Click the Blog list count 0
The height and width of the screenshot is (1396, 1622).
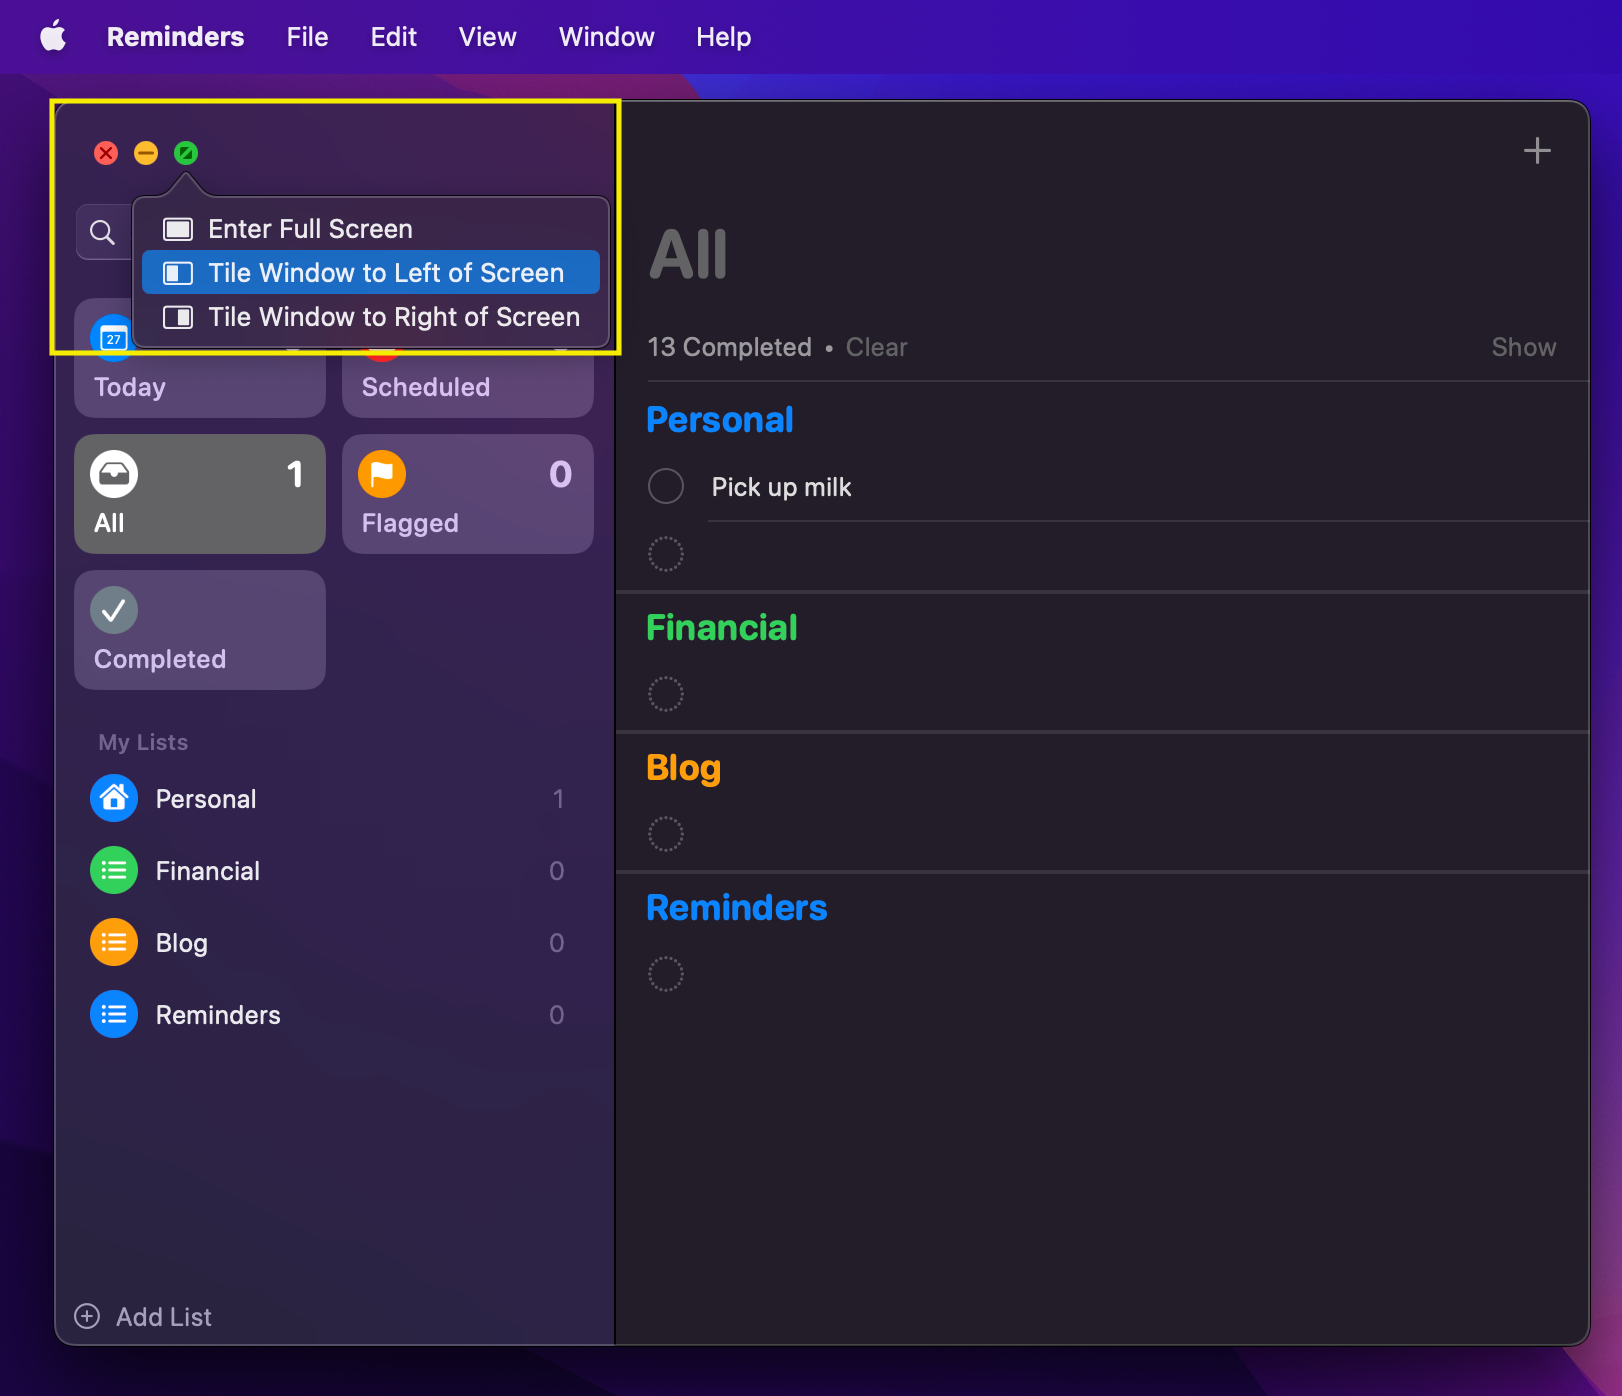coord(557,943)
